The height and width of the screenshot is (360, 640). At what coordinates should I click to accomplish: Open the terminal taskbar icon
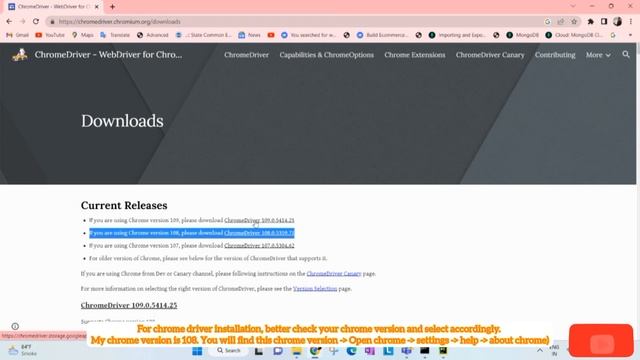click(424, 351)
